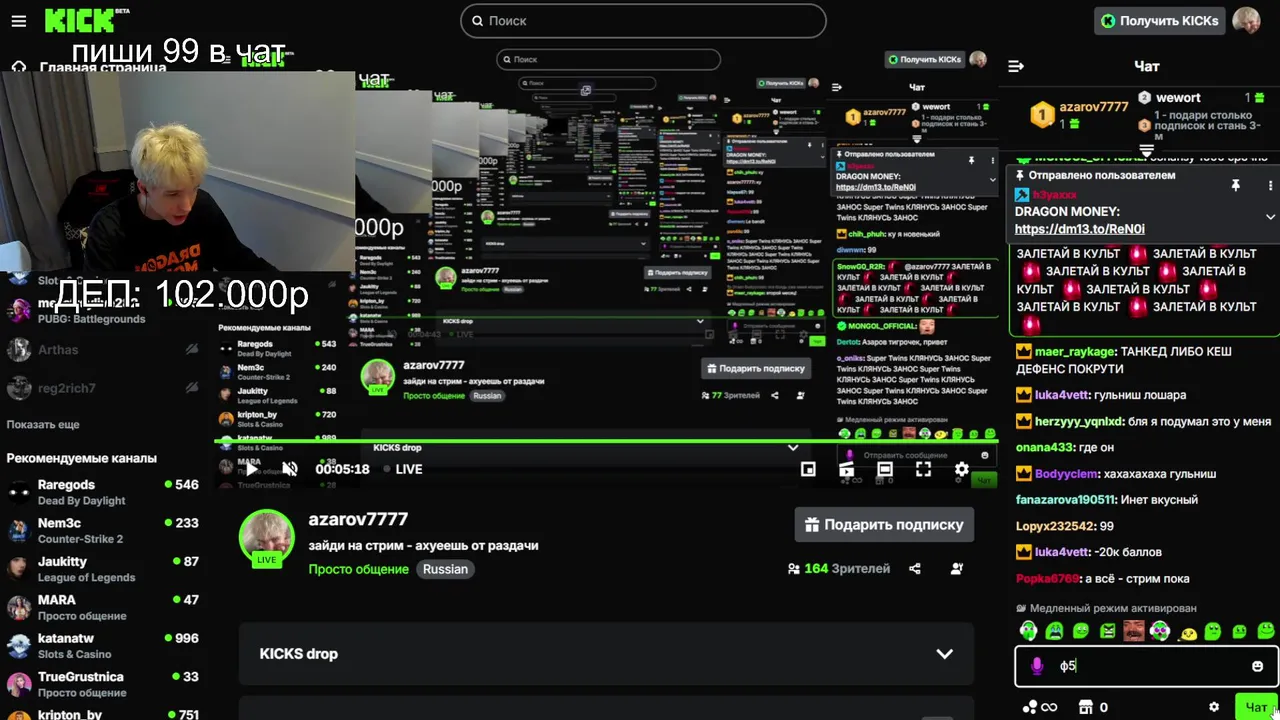This screenshot has height=720, width=1280.
Task: Switch the player to fullscreen
Action: 924,469
